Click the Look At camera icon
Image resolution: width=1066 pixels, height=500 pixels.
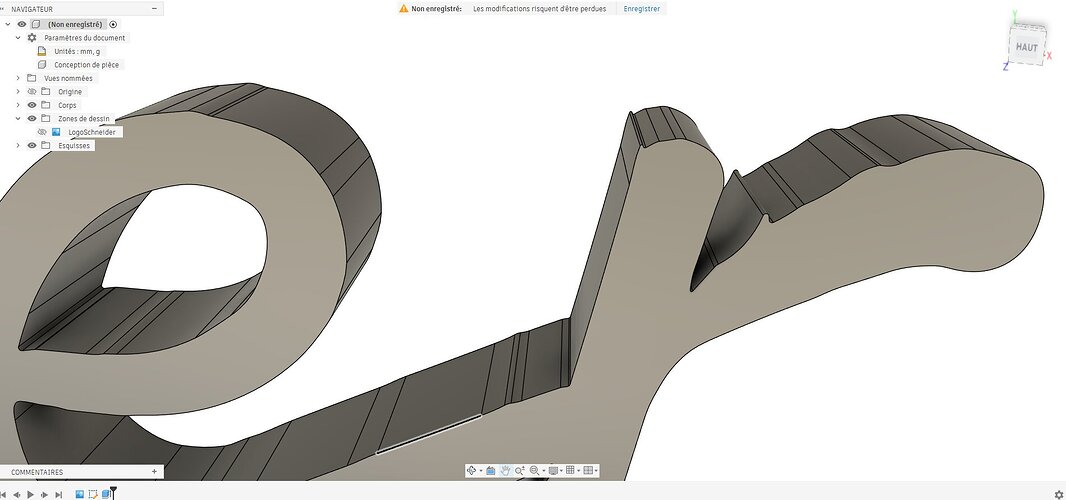(x=490, y=471)
